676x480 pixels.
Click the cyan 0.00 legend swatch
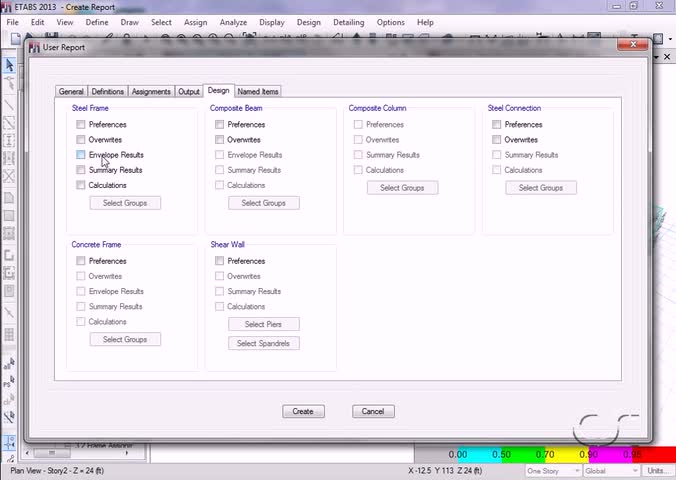tap(479, 455)
